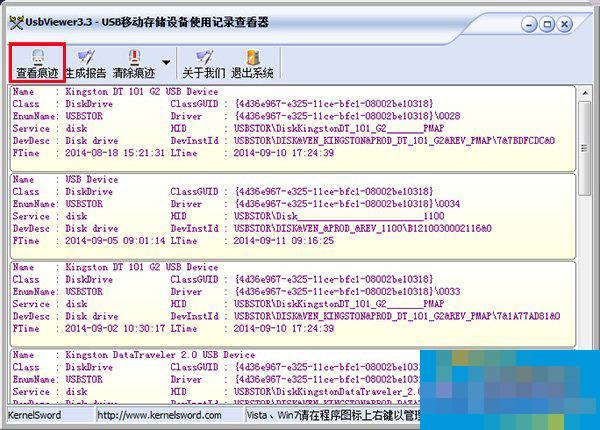
Task: Click FTime value 2014-09-02 10:30:17
Action: click(115, 328)
